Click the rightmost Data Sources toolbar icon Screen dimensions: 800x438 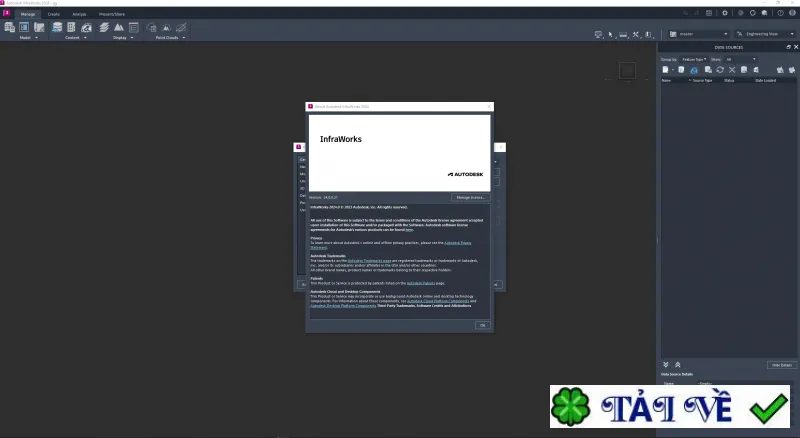792,69
